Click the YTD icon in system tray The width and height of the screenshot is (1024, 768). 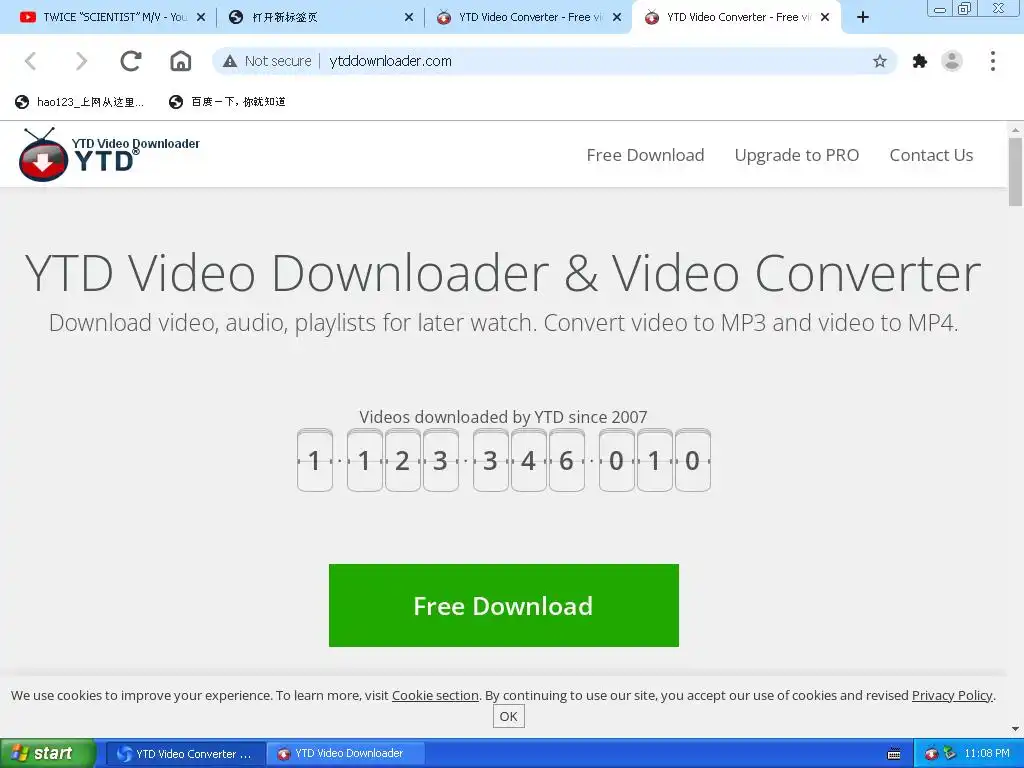coord(931,754)
